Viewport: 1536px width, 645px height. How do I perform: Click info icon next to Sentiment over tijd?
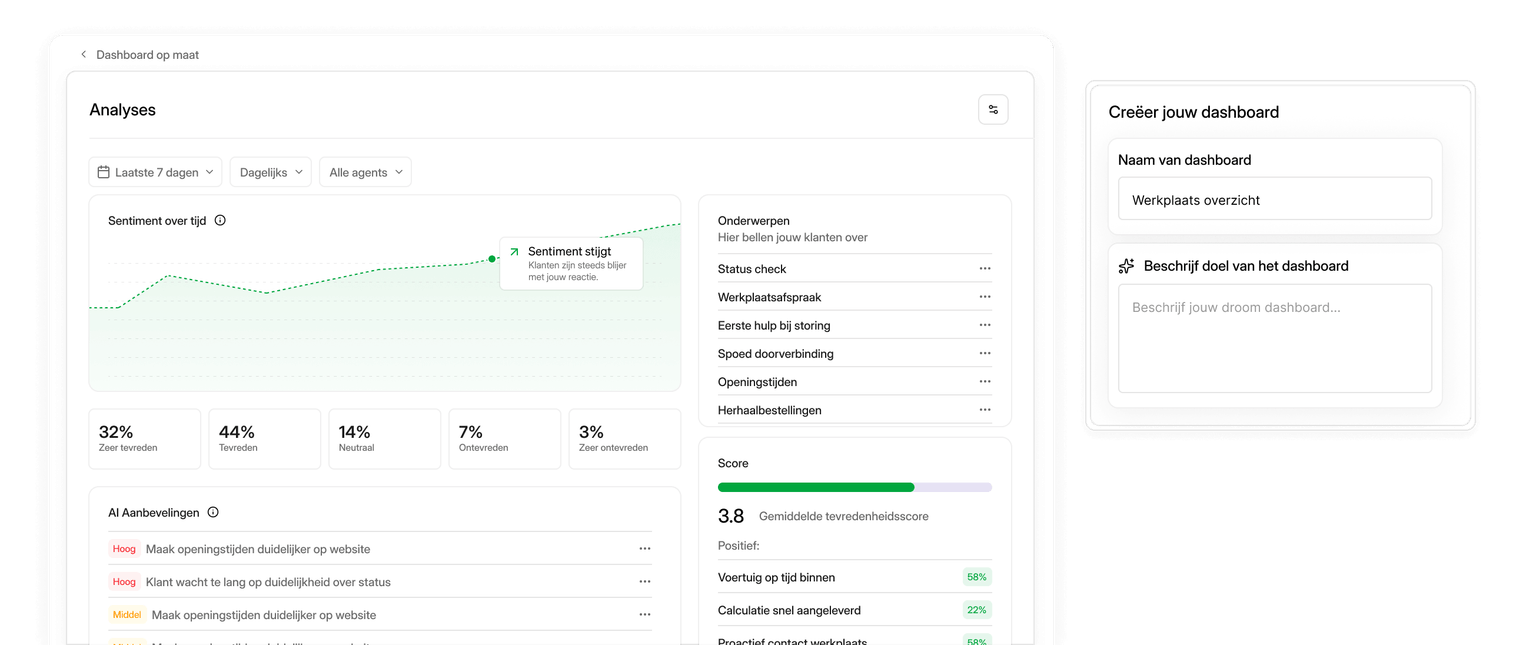[x=220, y=220]
